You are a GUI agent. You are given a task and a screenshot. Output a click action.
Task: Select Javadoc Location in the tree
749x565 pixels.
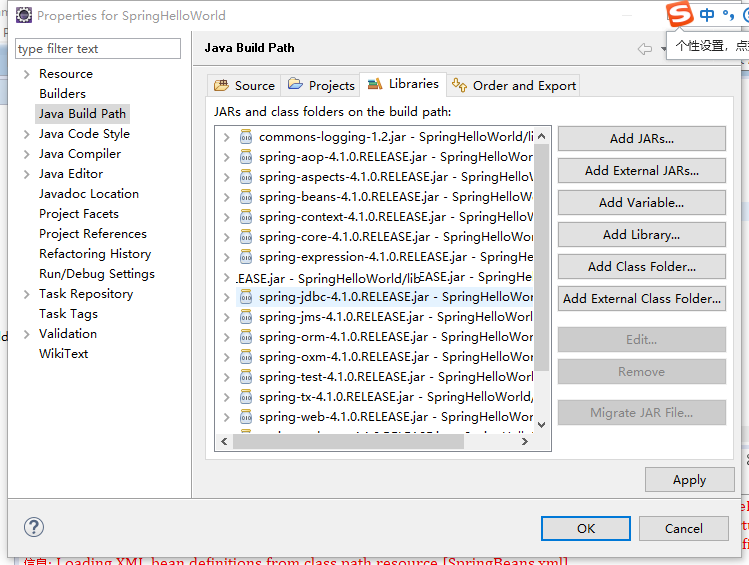click(x=89, y=194)
